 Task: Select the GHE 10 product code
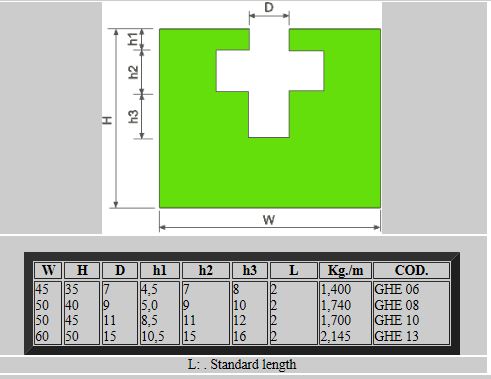tap(397, 320)
